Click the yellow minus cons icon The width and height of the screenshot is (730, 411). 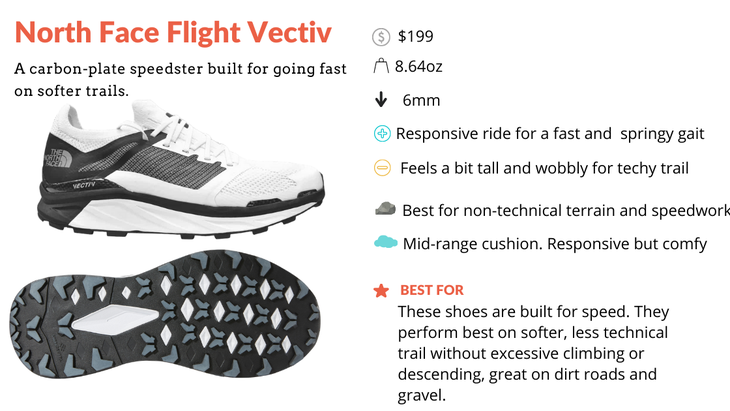pyautogui.click(x=382, y=168)
